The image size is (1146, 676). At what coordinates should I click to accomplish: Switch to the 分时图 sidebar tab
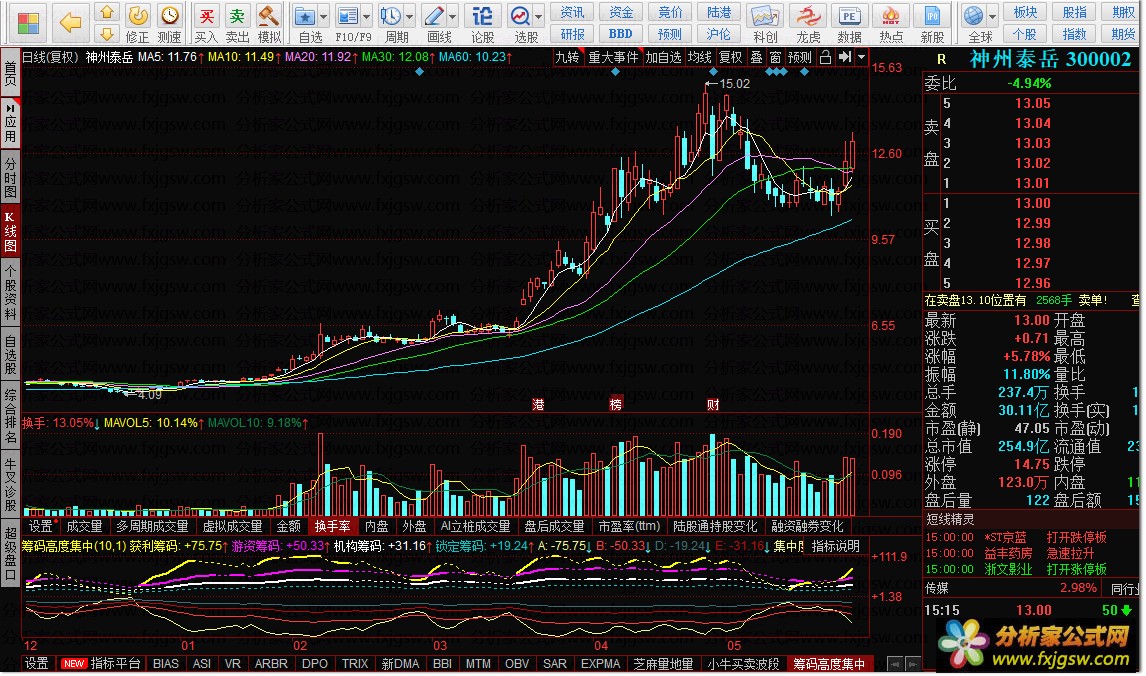click(x=10, y=176)
